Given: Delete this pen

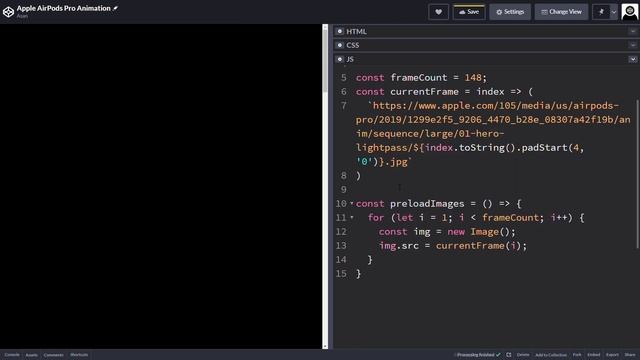Looking at the screenshot, I should coord(523,355).
